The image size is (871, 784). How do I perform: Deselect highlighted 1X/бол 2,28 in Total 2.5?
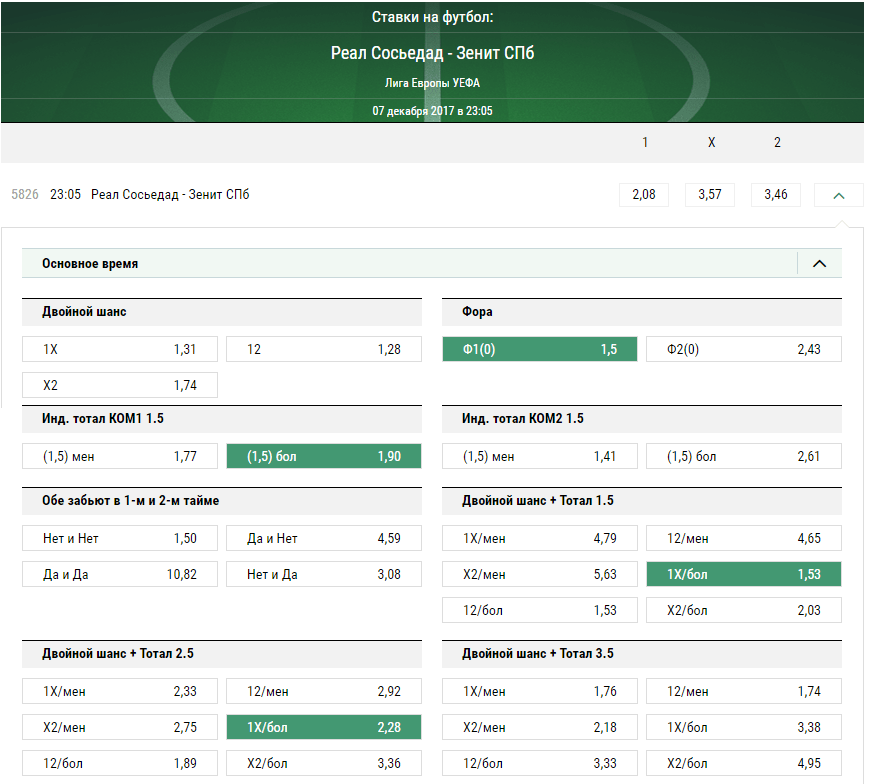(x=324, y=727)
